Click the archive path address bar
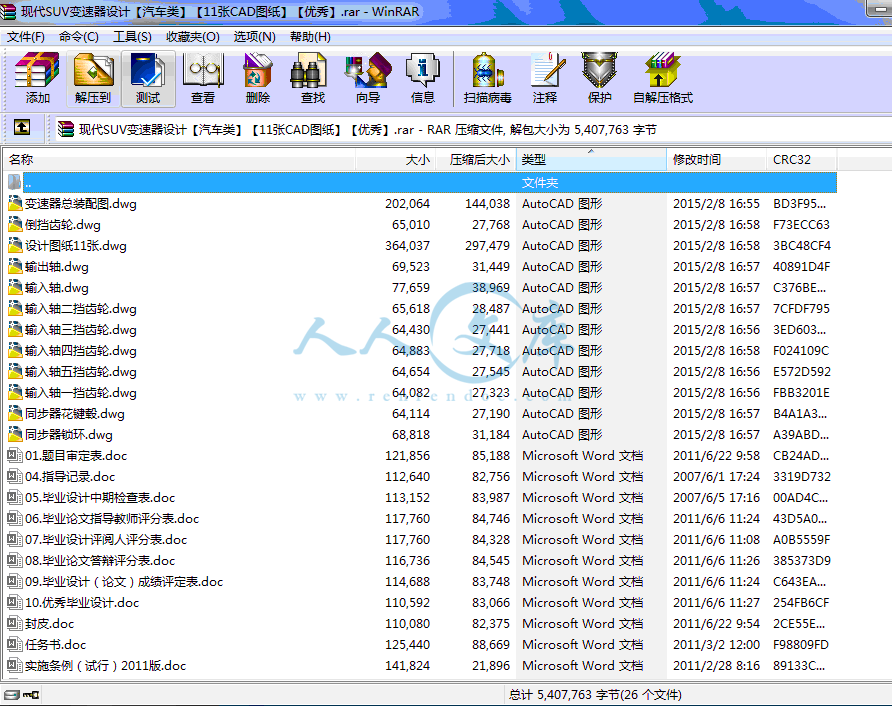Image resolution: width=892 pixels, height=706 pixels. click(472, 130)
